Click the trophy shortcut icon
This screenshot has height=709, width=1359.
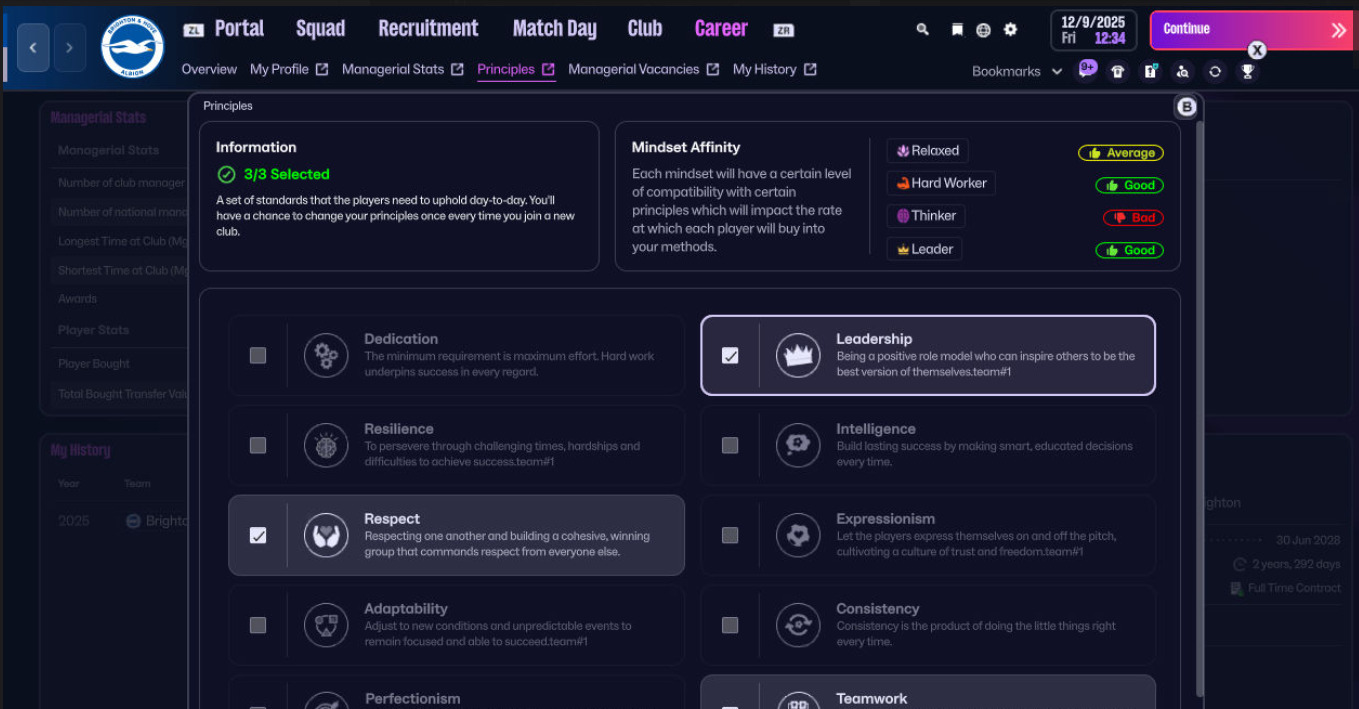[1247, 71]
